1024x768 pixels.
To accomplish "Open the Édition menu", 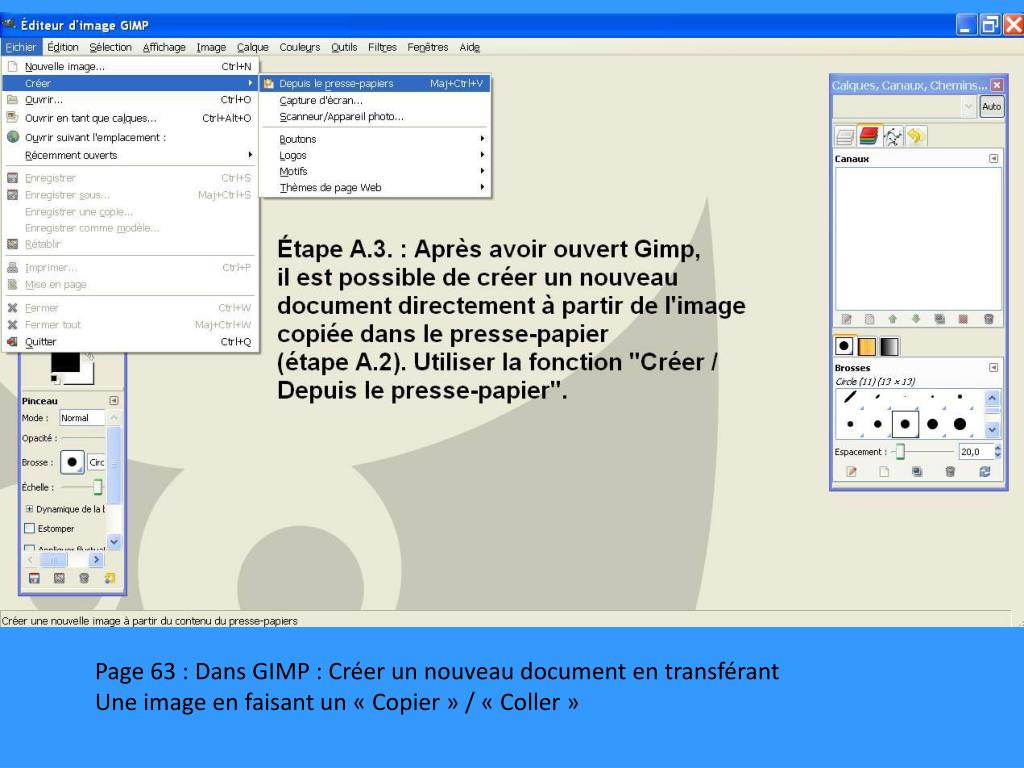I will point(63,47).
